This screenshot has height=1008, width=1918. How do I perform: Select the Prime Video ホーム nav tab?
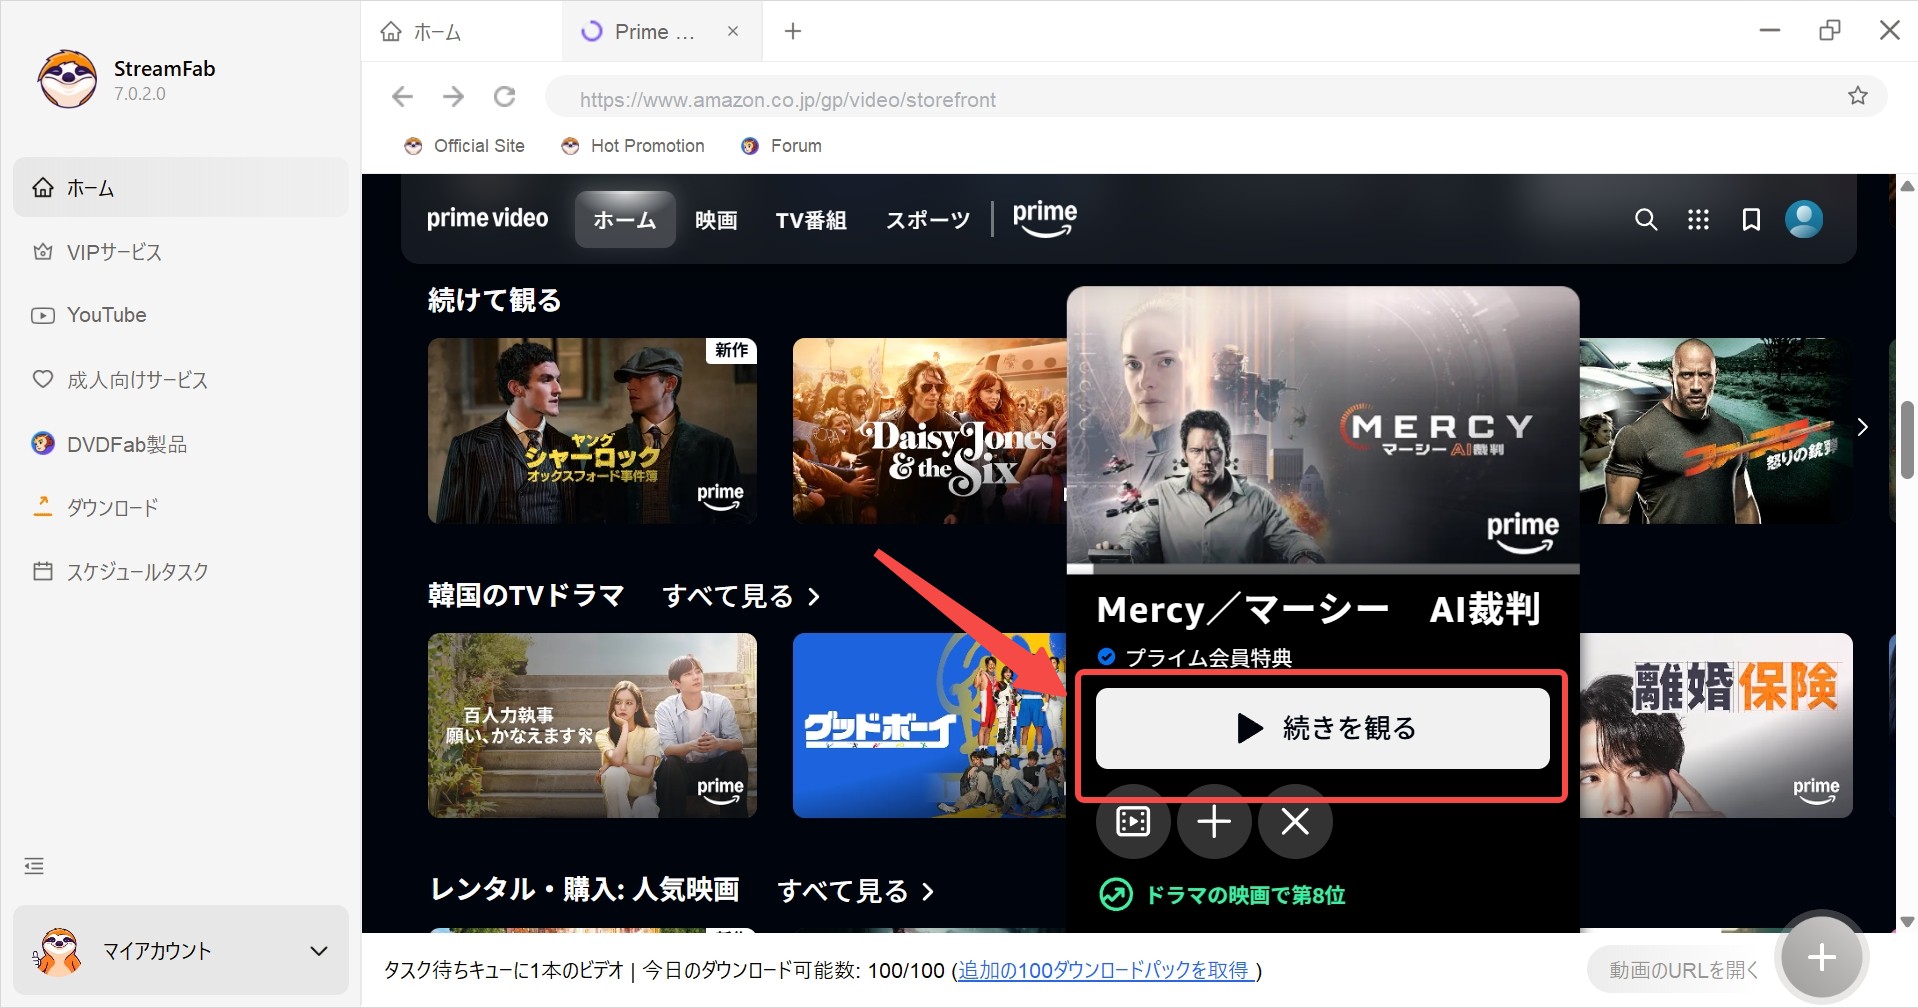click(625, 219)
